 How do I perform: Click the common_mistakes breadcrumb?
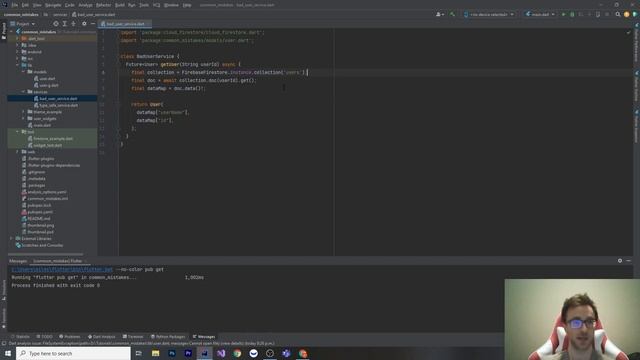pyautogui.click(x=21, y=14)
